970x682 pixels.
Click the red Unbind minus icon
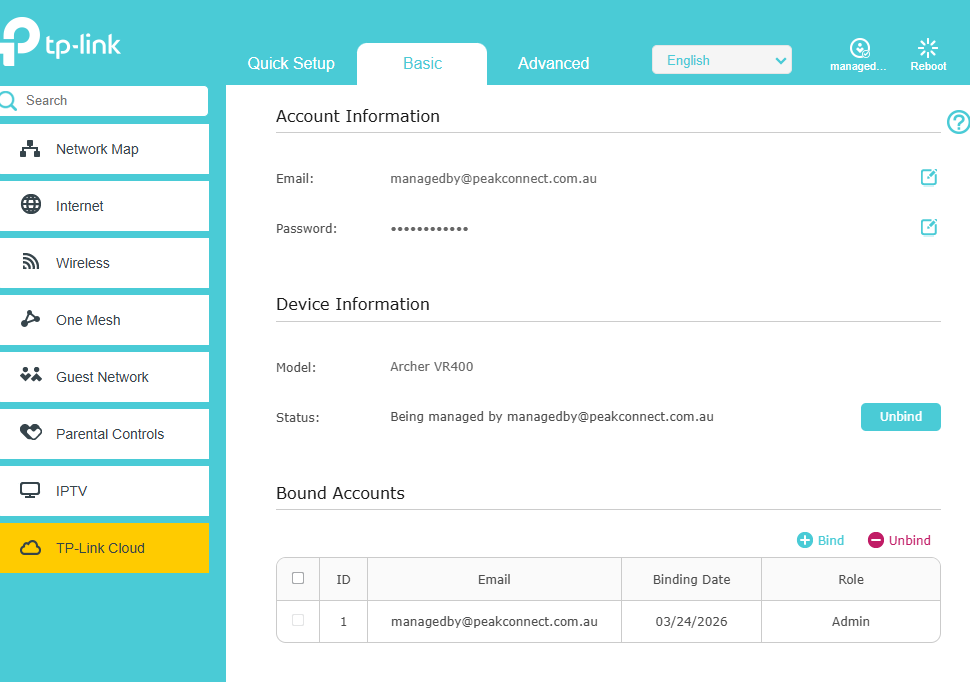(875, 540)
